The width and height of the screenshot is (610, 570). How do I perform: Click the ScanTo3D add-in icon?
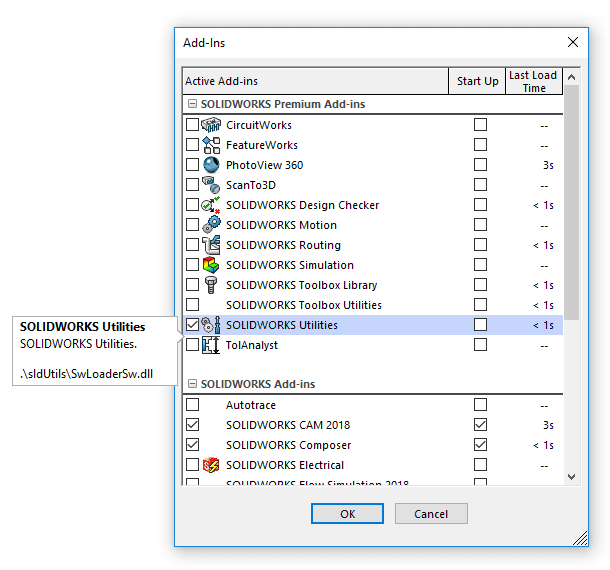pyautogui.click(x=211, y=185)
